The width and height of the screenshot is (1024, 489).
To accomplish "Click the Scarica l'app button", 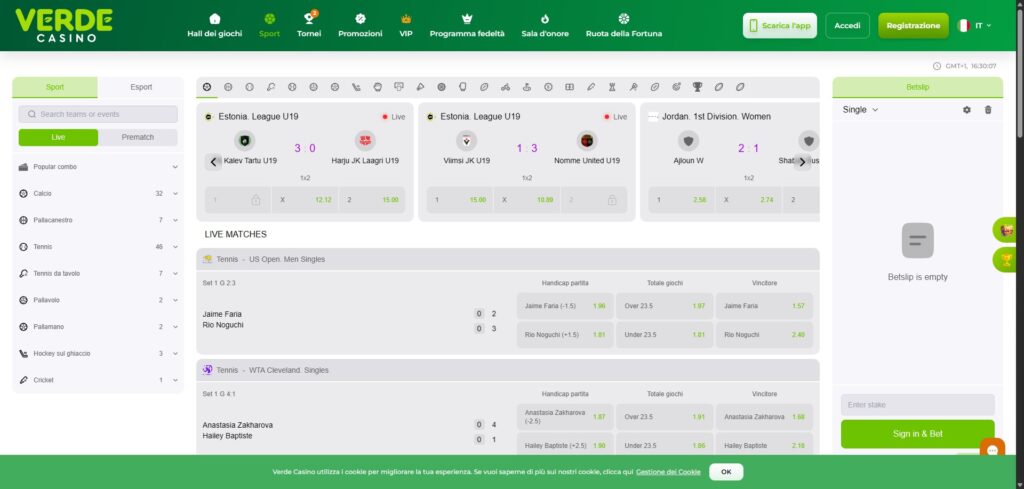I will click(780, 25).
